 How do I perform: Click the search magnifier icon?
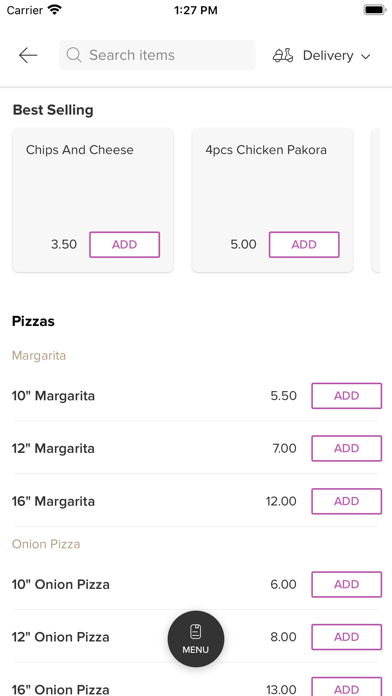pyautogui.click(x=74, y=55)
